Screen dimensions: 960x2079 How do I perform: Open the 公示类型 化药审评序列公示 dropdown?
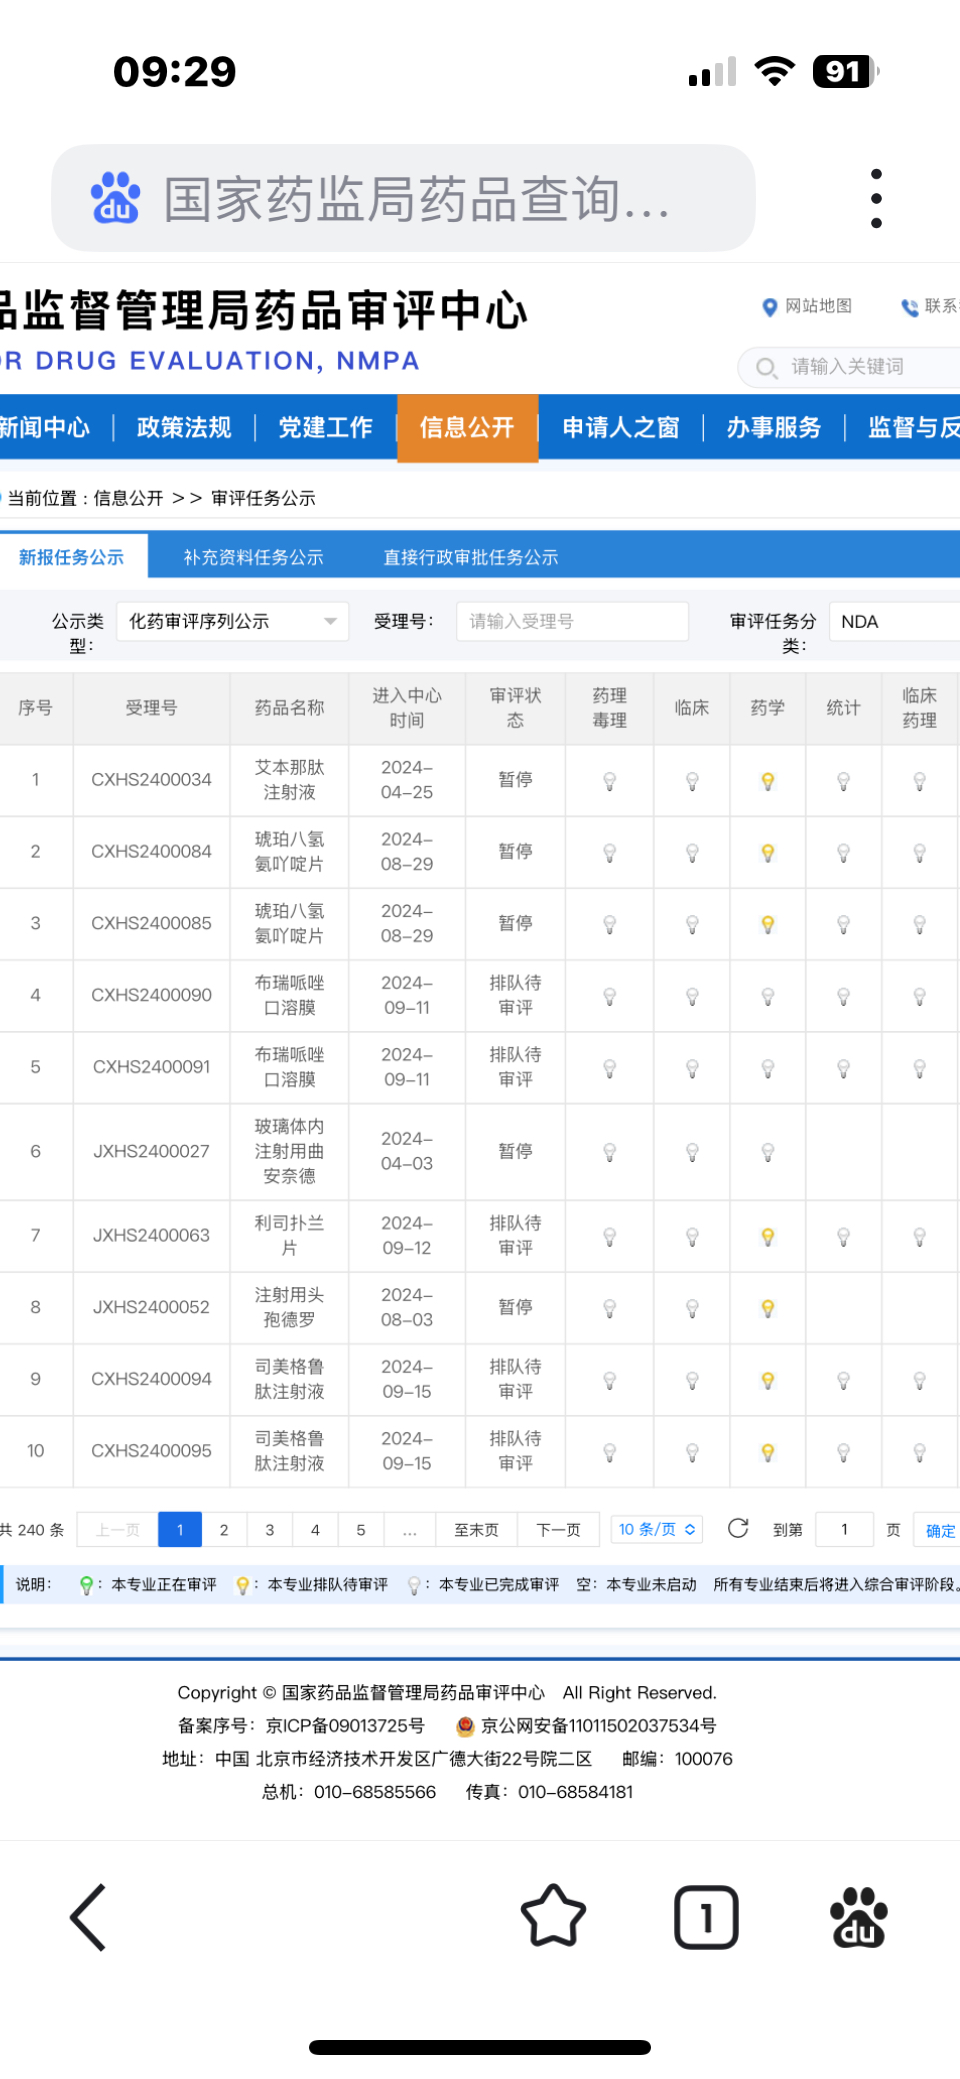coord(233,621)
